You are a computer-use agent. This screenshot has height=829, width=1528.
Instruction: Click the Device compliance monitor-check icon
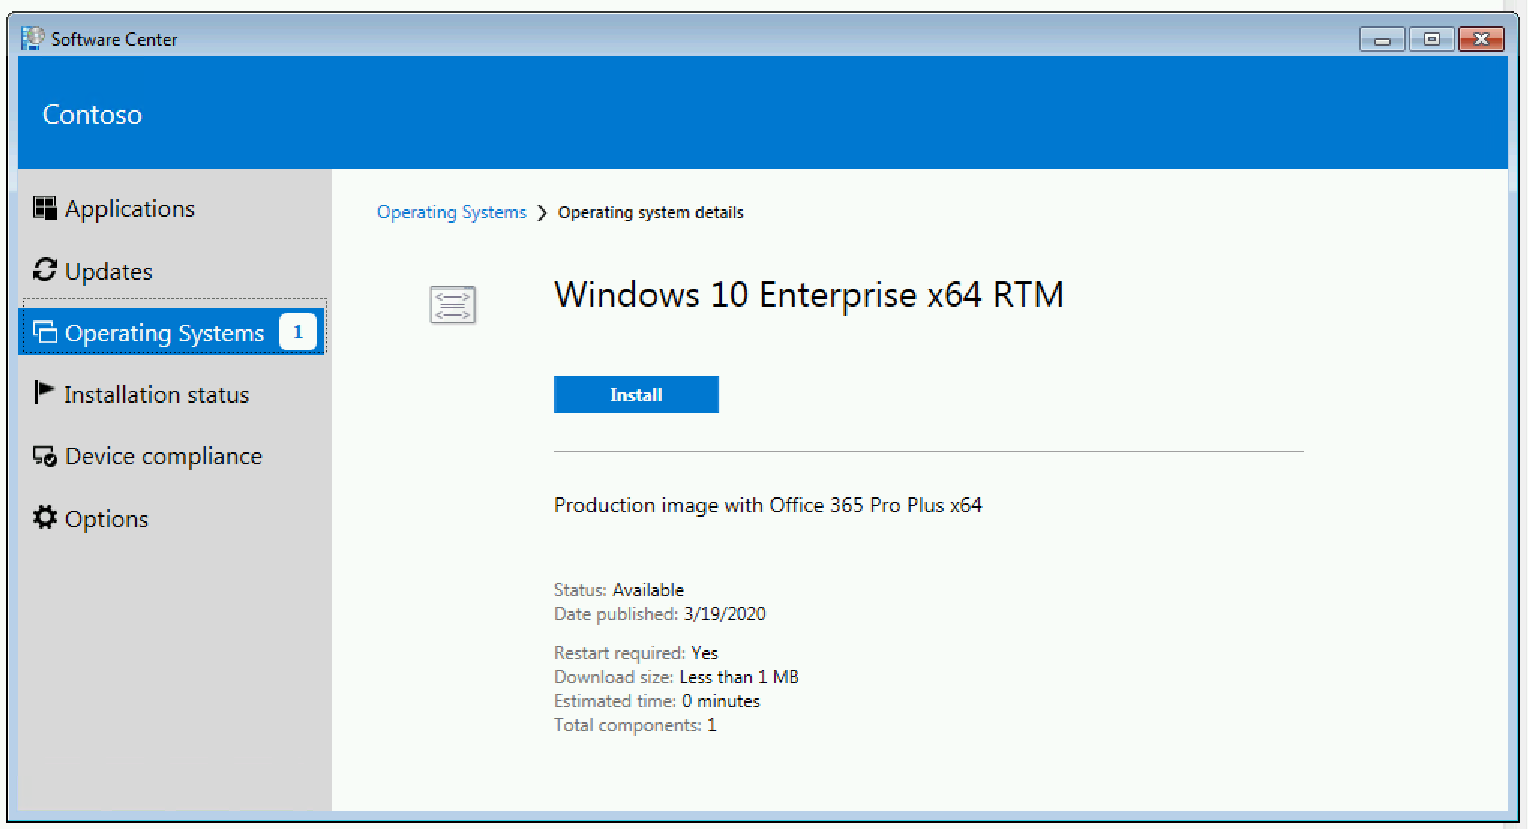[45, 456]
